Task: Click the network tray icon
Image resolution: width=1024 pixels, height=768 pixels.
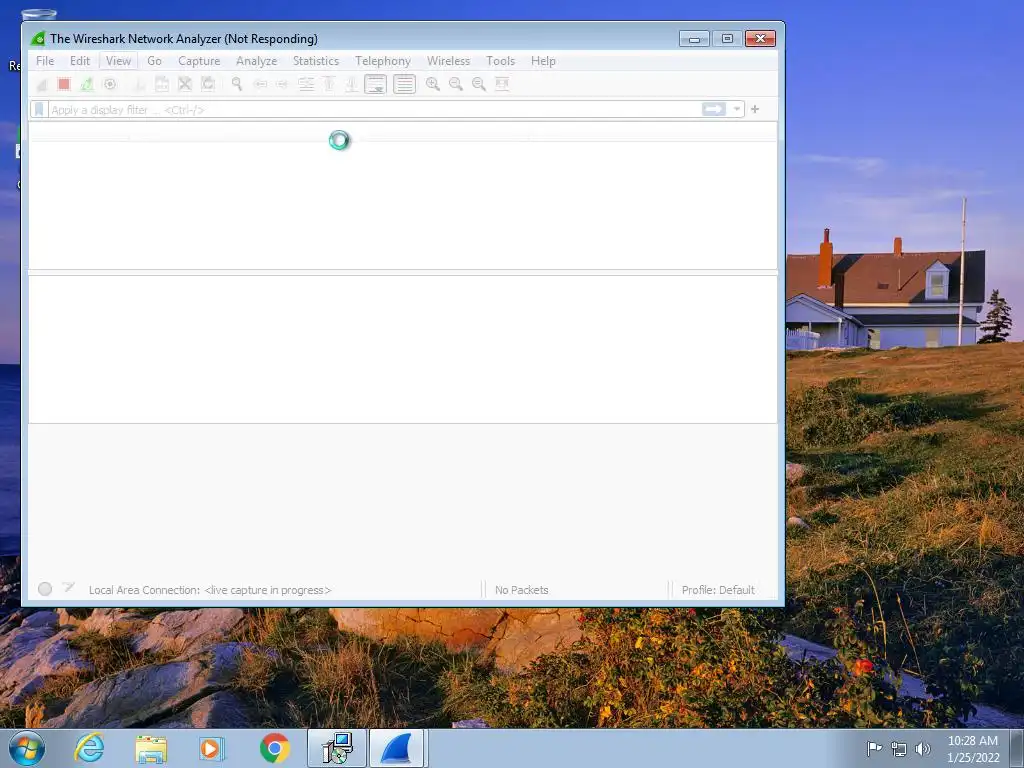Action: [x=899, y=749]
